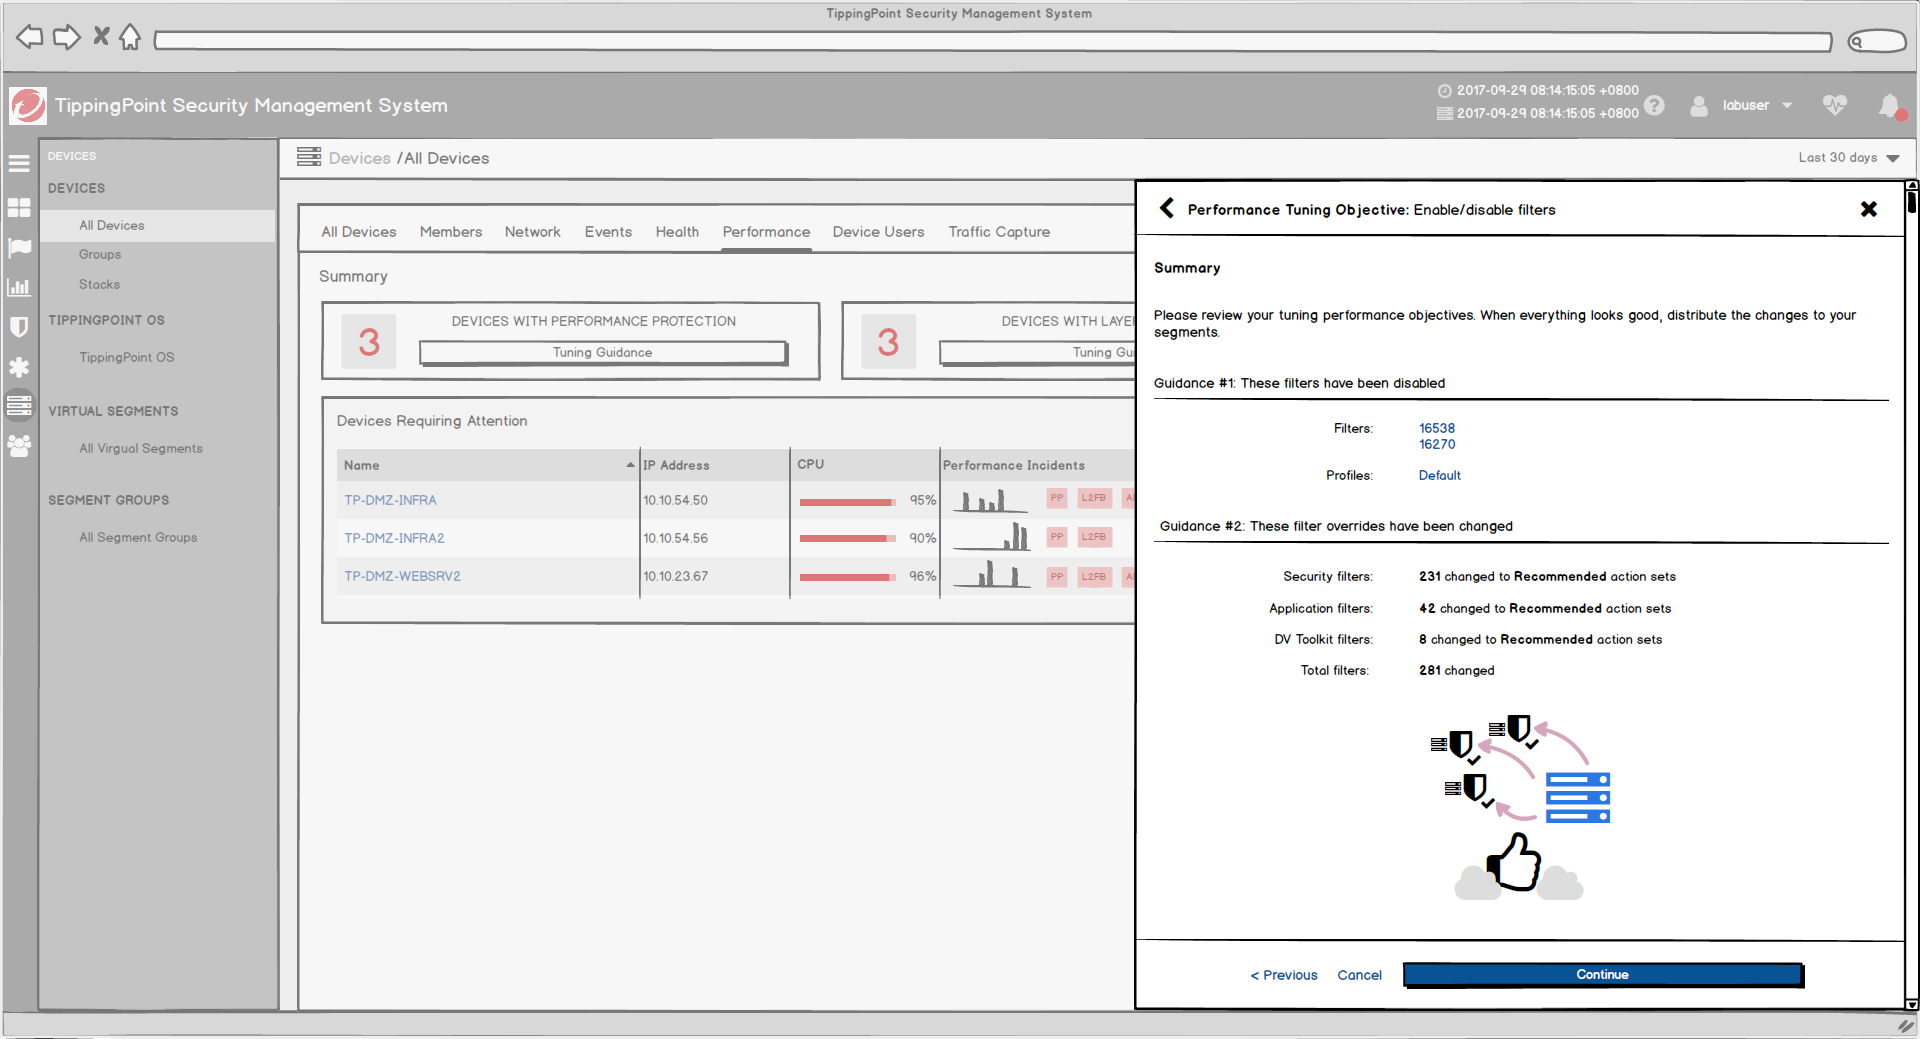
Task: Click the Continue button
Action: point(1603,975)
